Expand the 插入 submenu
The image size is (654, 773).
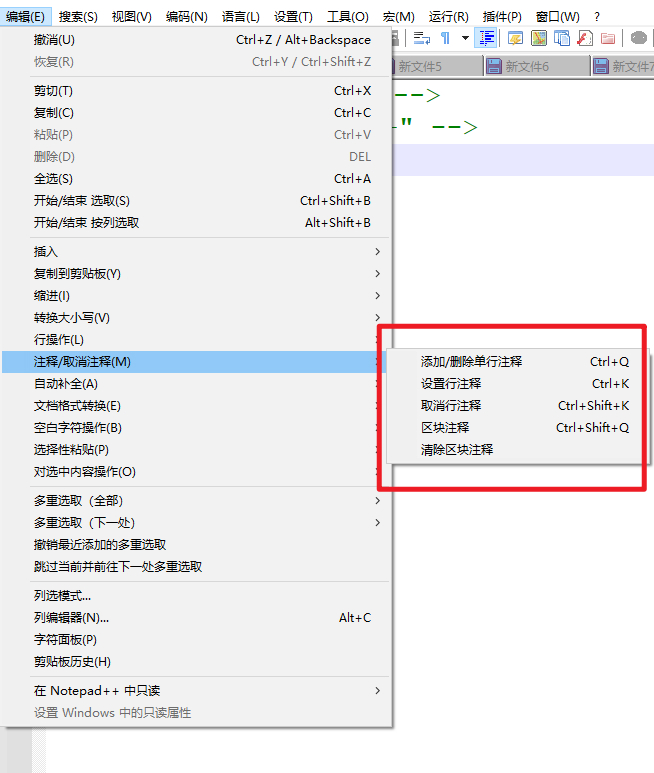point(196,251)
